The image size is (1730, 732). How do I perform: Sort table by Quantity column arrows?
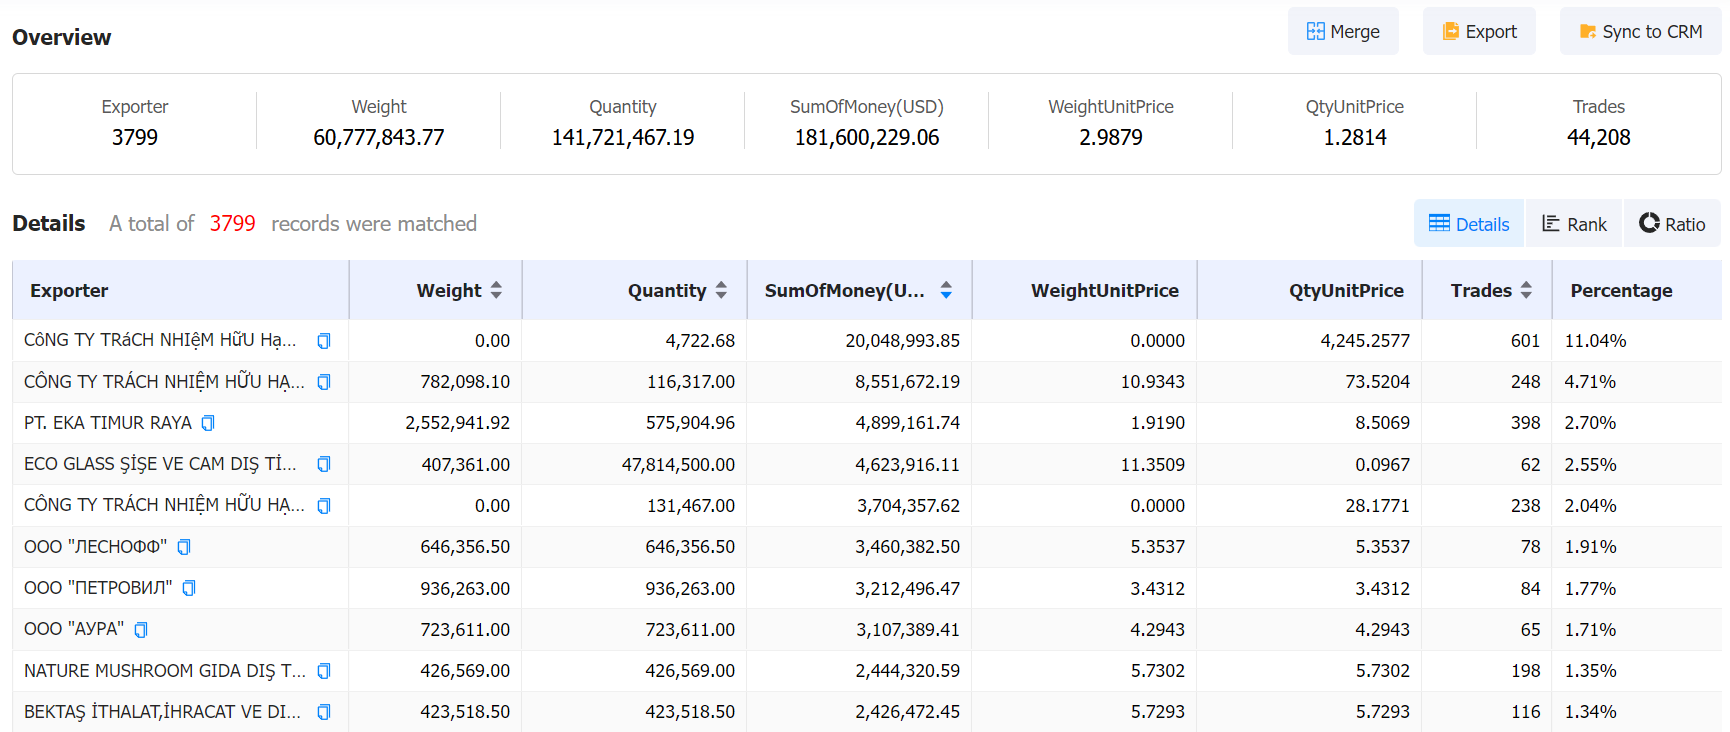click(x=721, y=290)
